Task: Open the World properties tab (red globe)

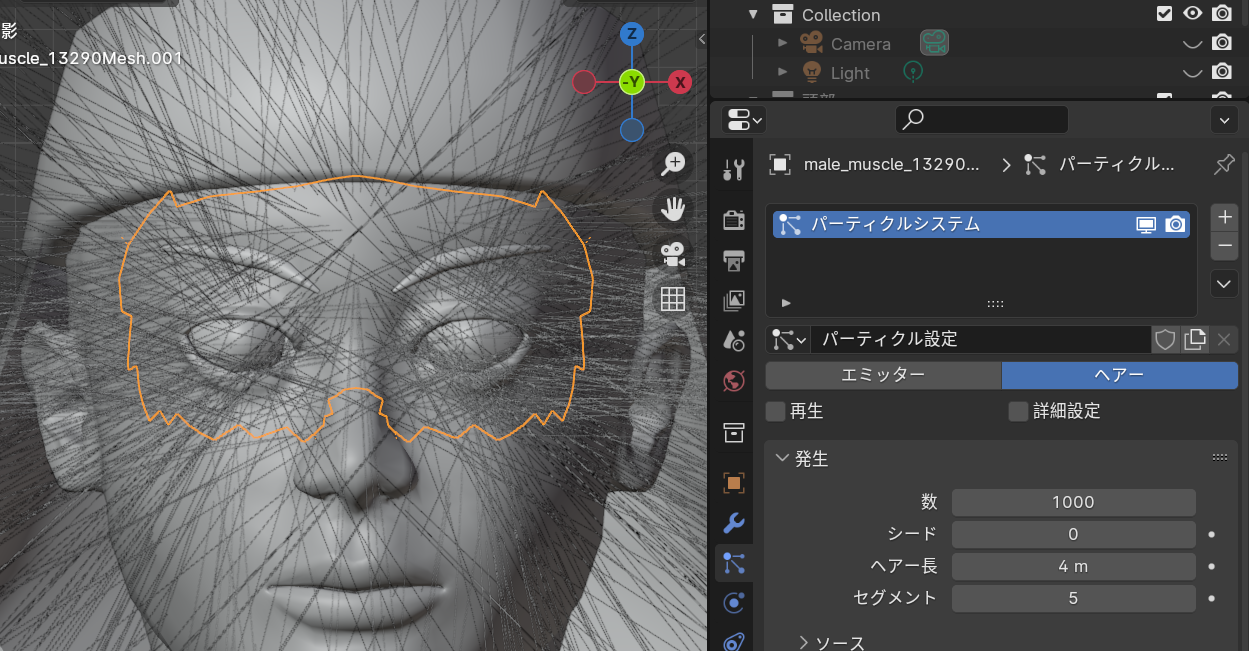Action: (x=734, y=380)
